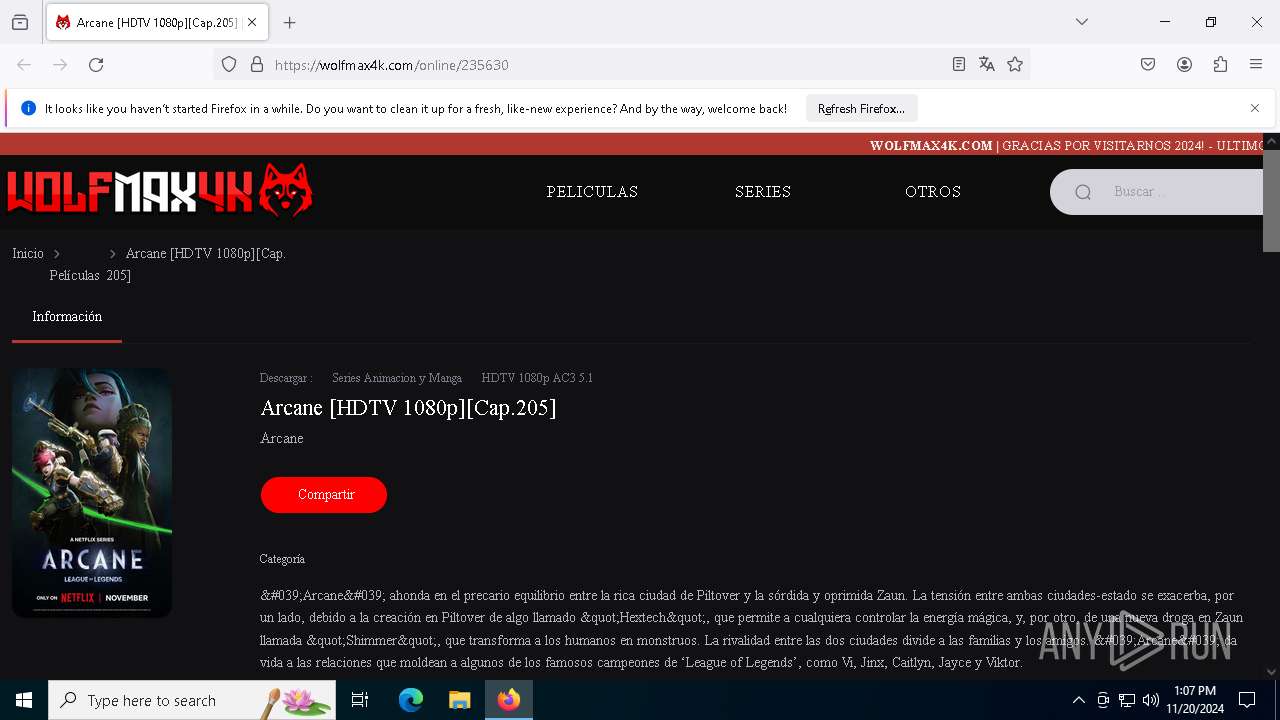
Task: Open the notification center icon
Action: click(1247, 700)
